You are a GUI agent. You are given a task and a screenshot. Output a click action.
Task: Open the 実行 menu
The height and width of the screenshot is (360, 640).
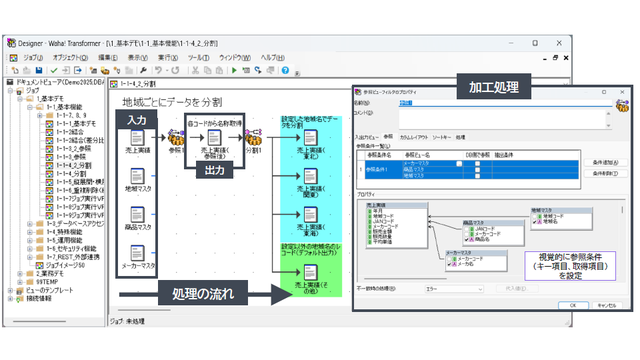[x=168, y=58]
